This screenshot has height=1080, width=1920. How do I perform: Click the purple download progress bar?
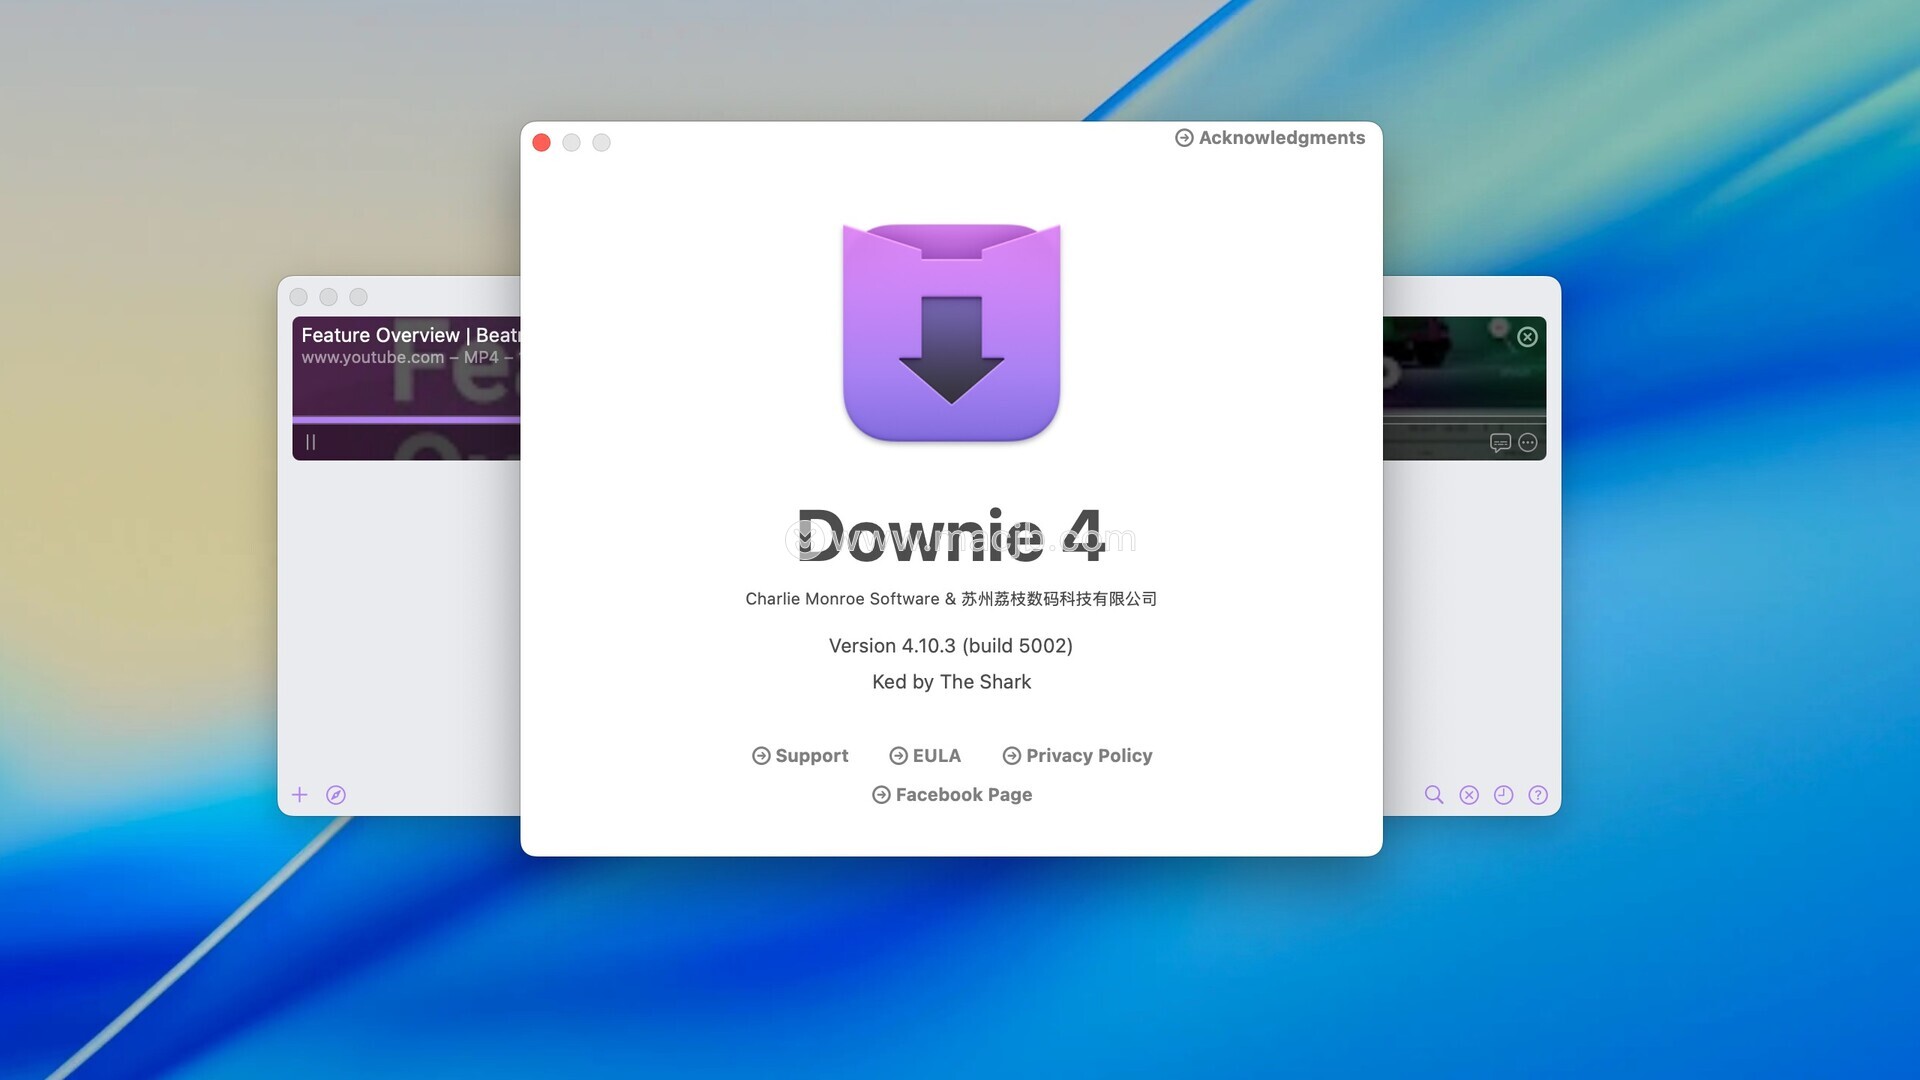406,420
